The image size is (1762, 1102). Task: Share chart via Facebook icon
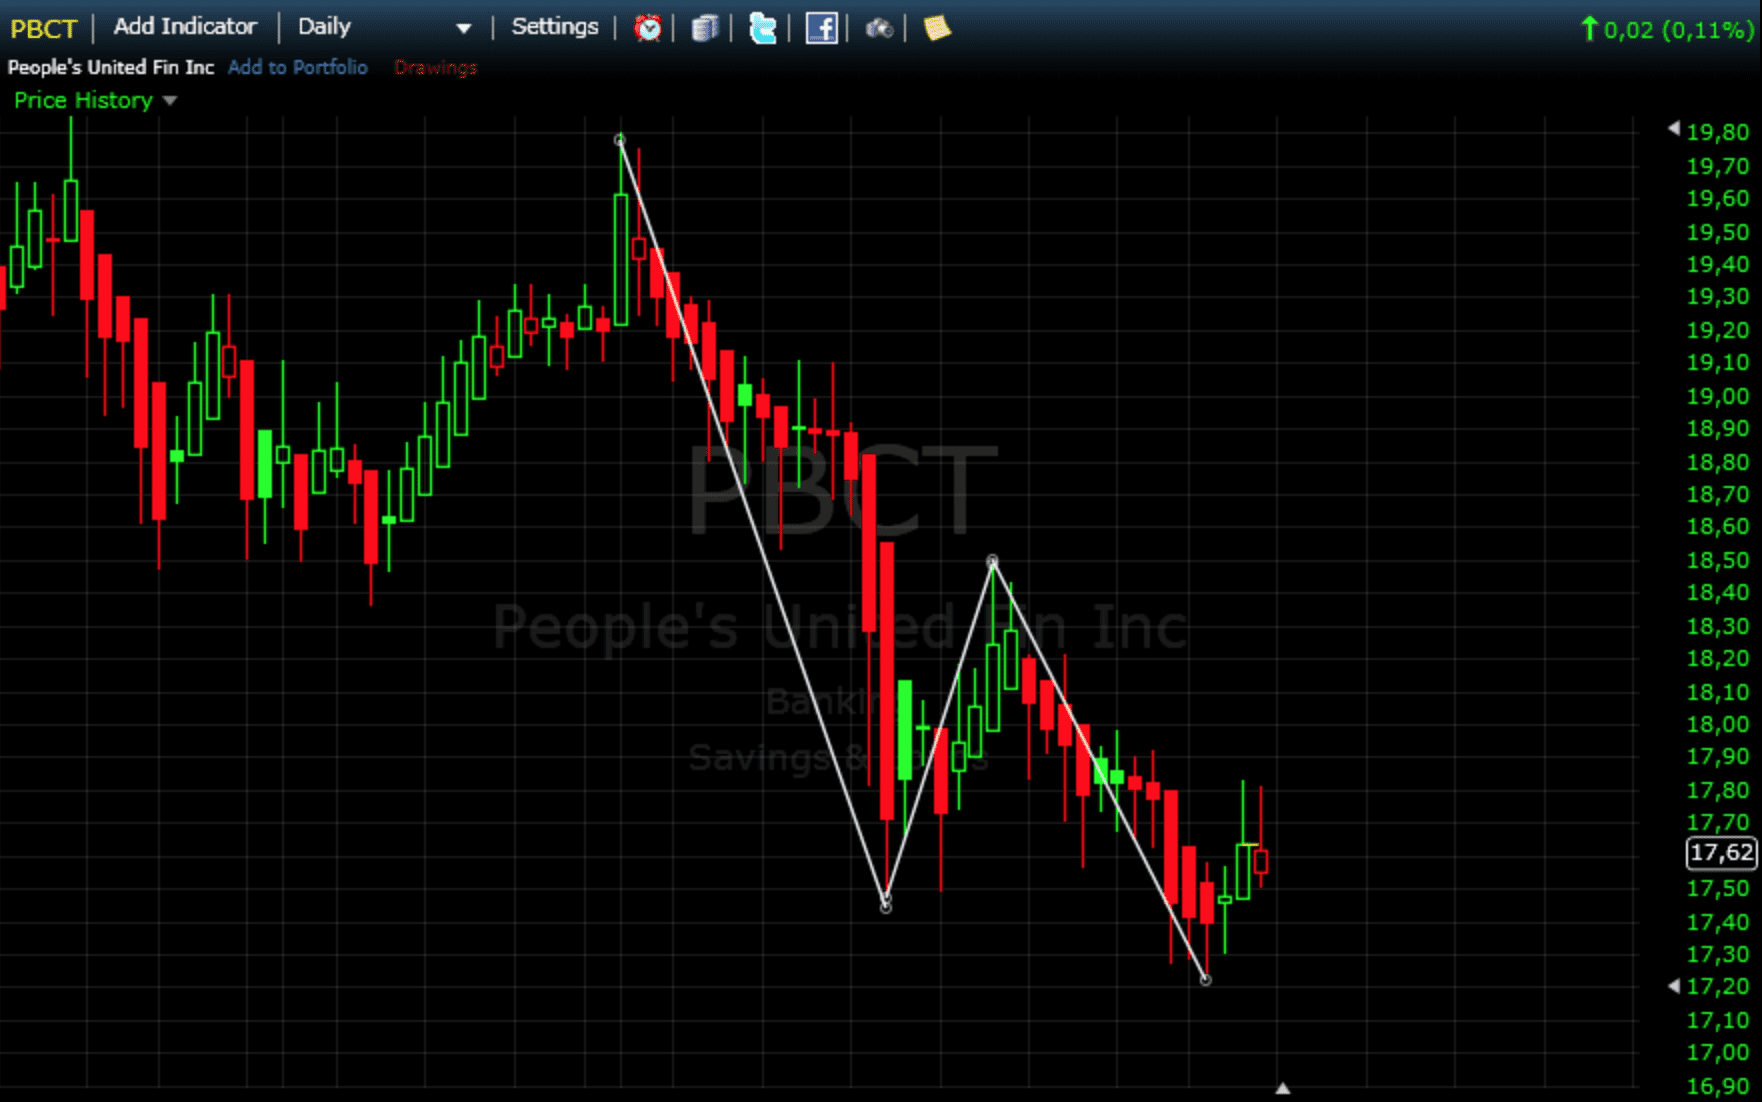pyautogui.click(x=821, y=28)
